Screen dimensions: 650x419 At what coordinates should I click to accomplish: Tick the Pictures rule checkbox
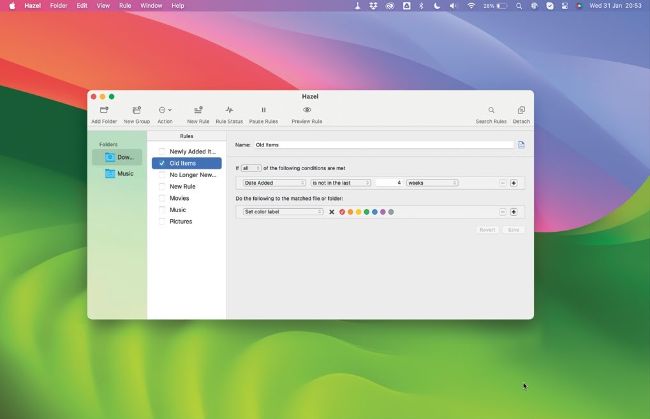[162, 221]
